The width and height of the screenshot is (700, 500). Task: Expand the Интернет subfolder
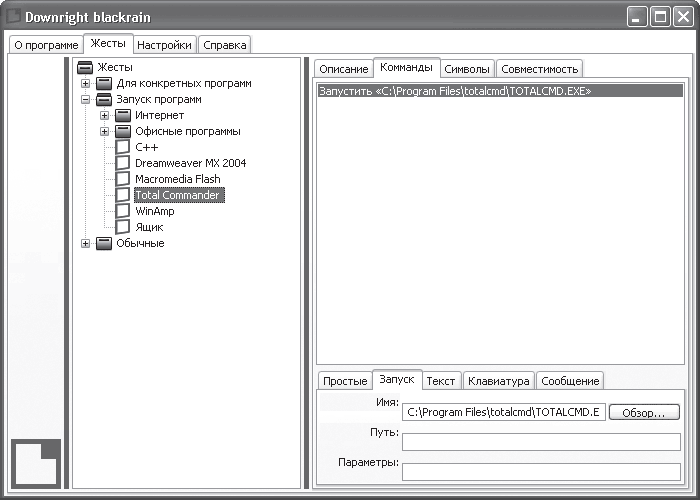pos(104,116)
